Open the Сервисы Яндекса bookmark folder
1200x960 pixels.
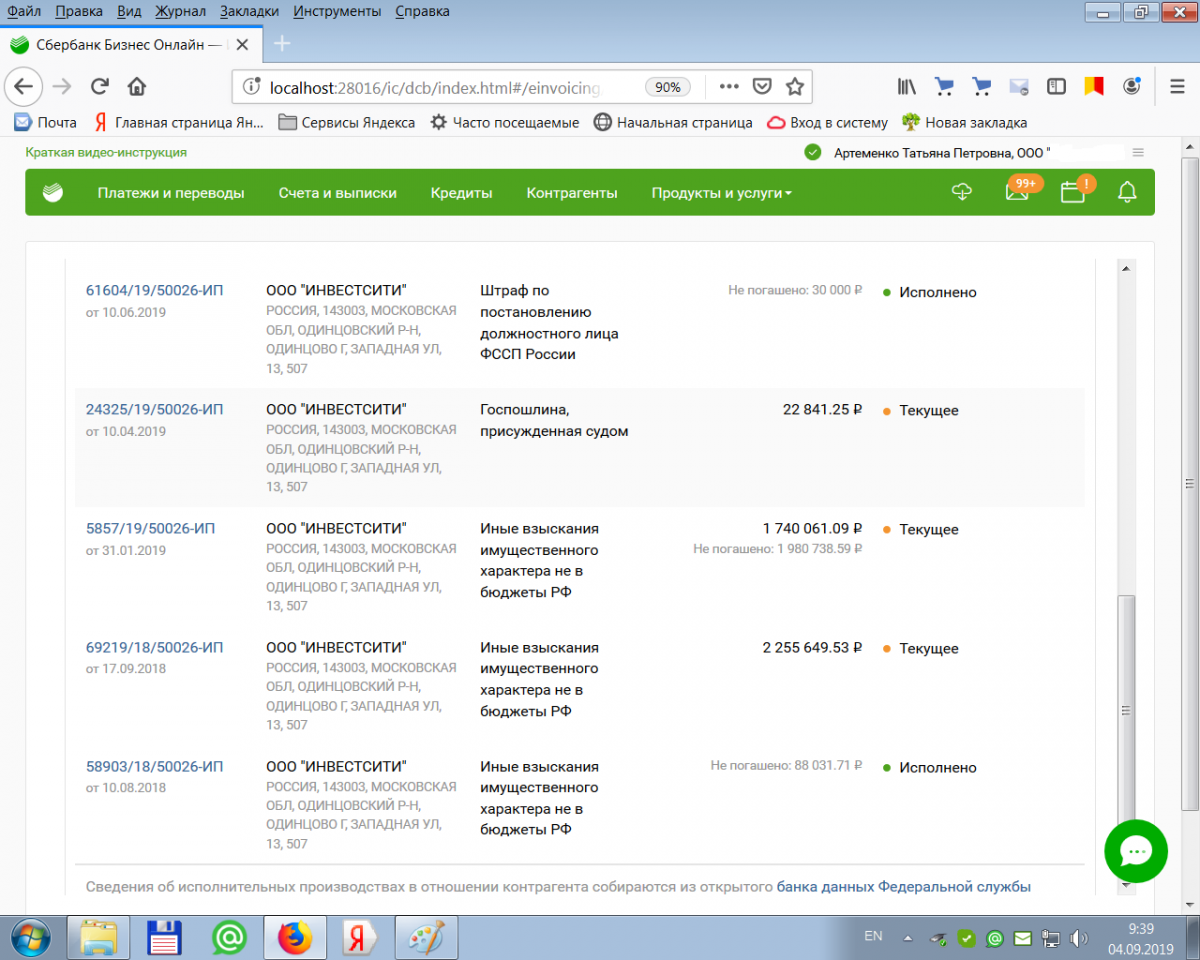pyautogui.click(x=347, y=122)
